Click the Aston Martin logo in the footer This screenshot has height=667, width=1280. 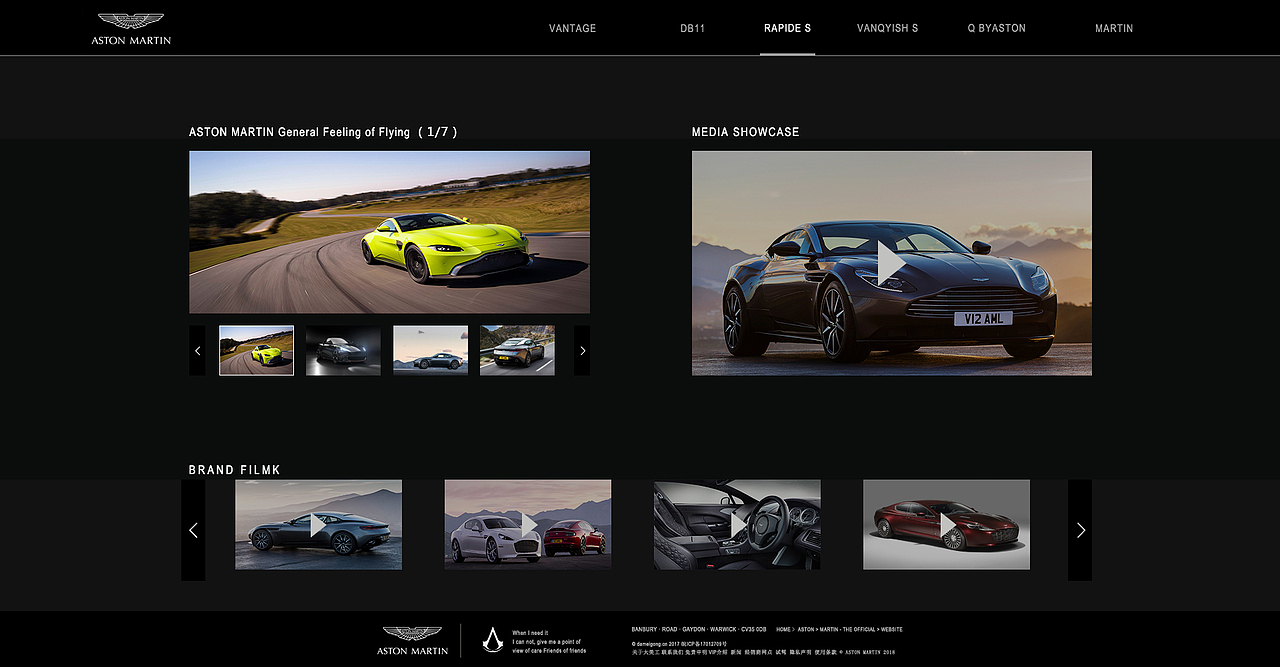(412, 641)
